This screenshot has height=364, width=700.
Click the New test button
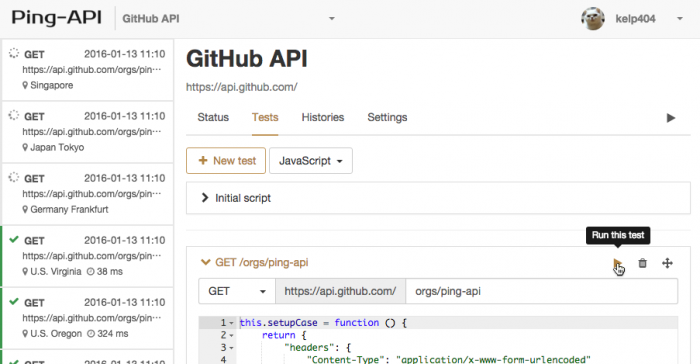(x=226, y=161)
